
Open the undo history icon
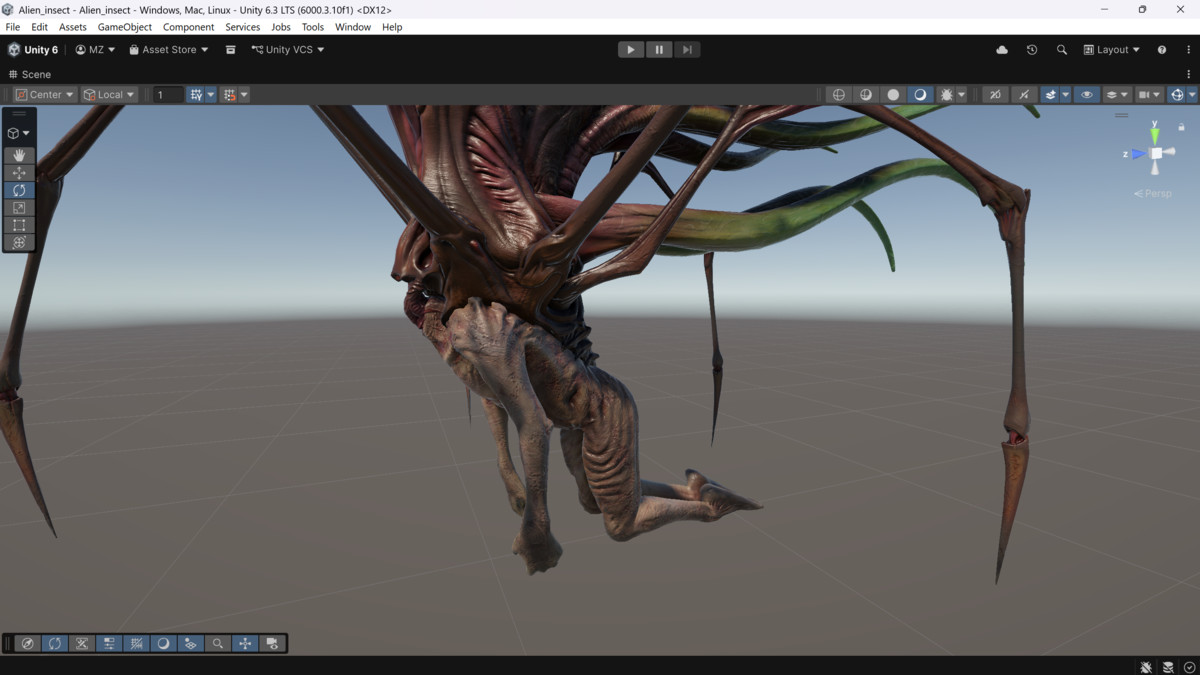click(1032, 50)
